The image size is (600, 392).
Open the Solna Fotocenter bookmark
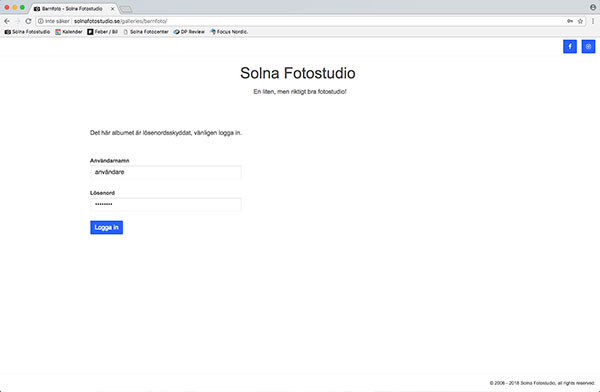tap(146, 32)
